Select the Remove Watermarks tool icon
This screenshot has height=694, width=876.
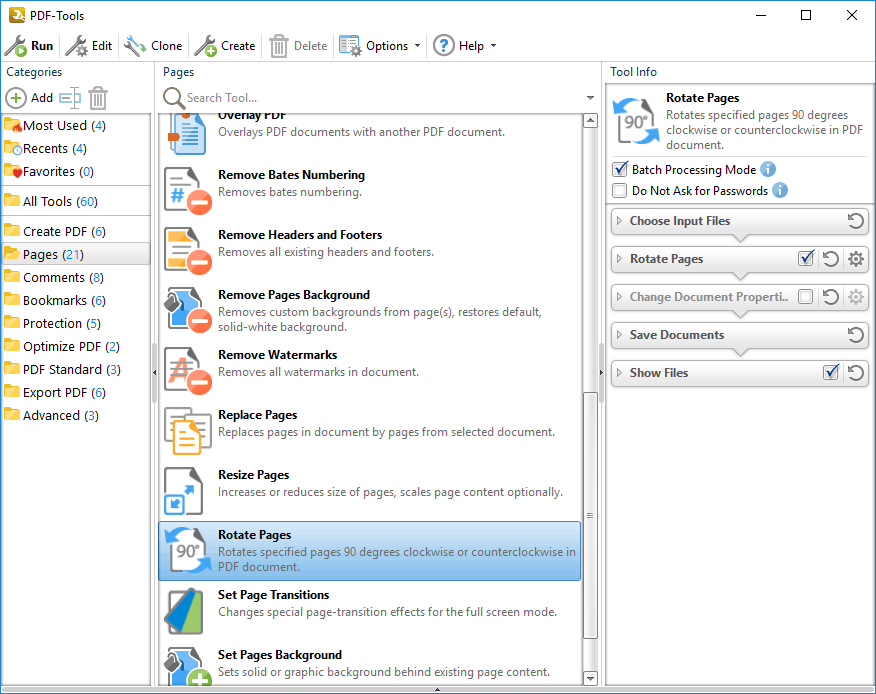coord(187,370)
